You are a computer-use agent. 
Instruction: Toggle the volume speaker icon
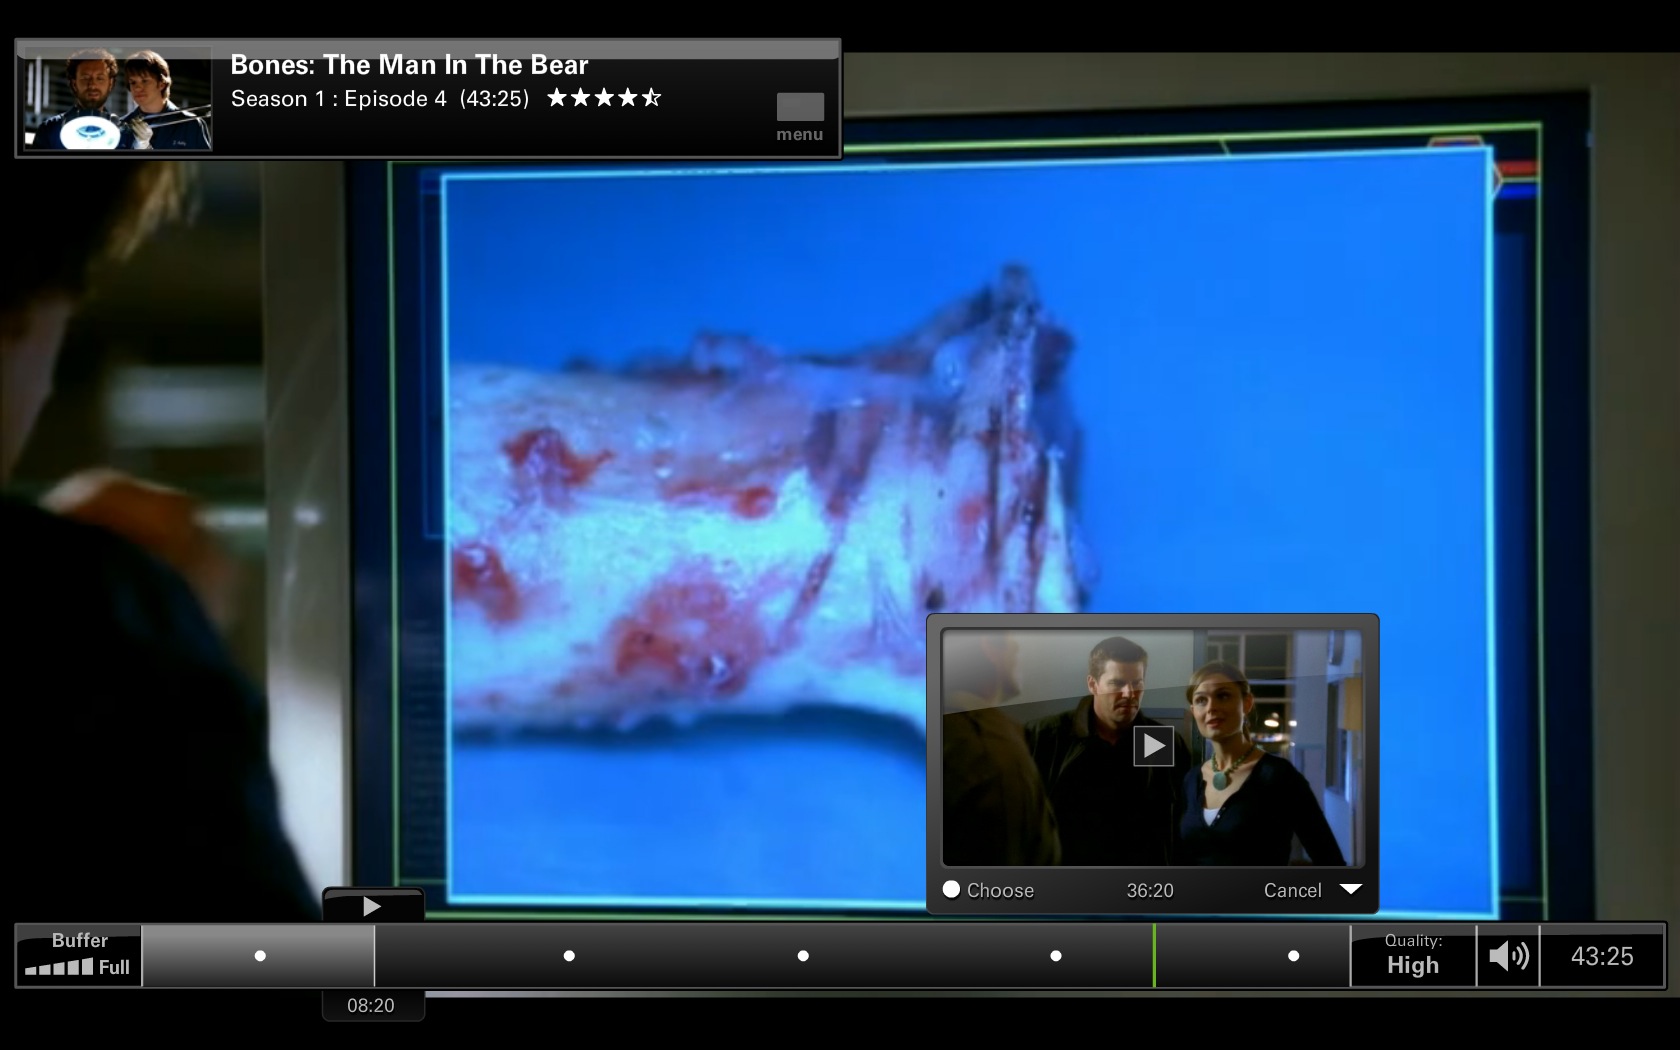click(x=1508, y=956)
